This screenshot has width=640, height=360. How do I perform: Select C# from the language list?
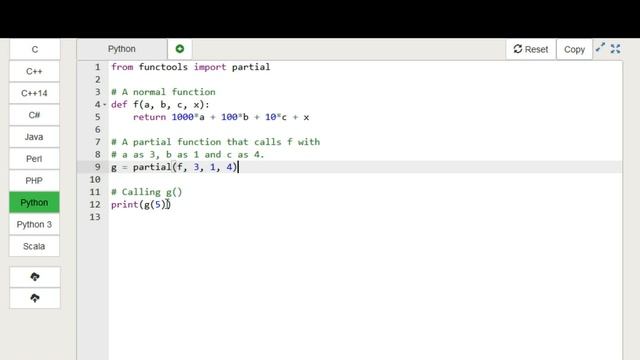pyautogui.click(x=34, y=115)
